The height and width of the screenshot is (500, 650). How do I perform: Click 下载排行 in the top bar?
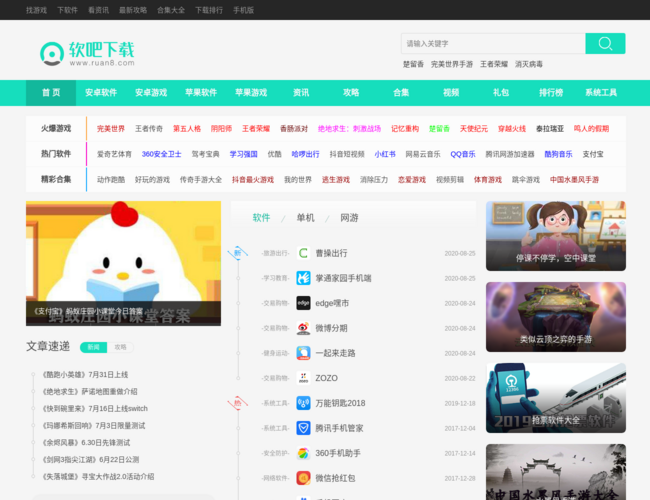coord(209,10)
